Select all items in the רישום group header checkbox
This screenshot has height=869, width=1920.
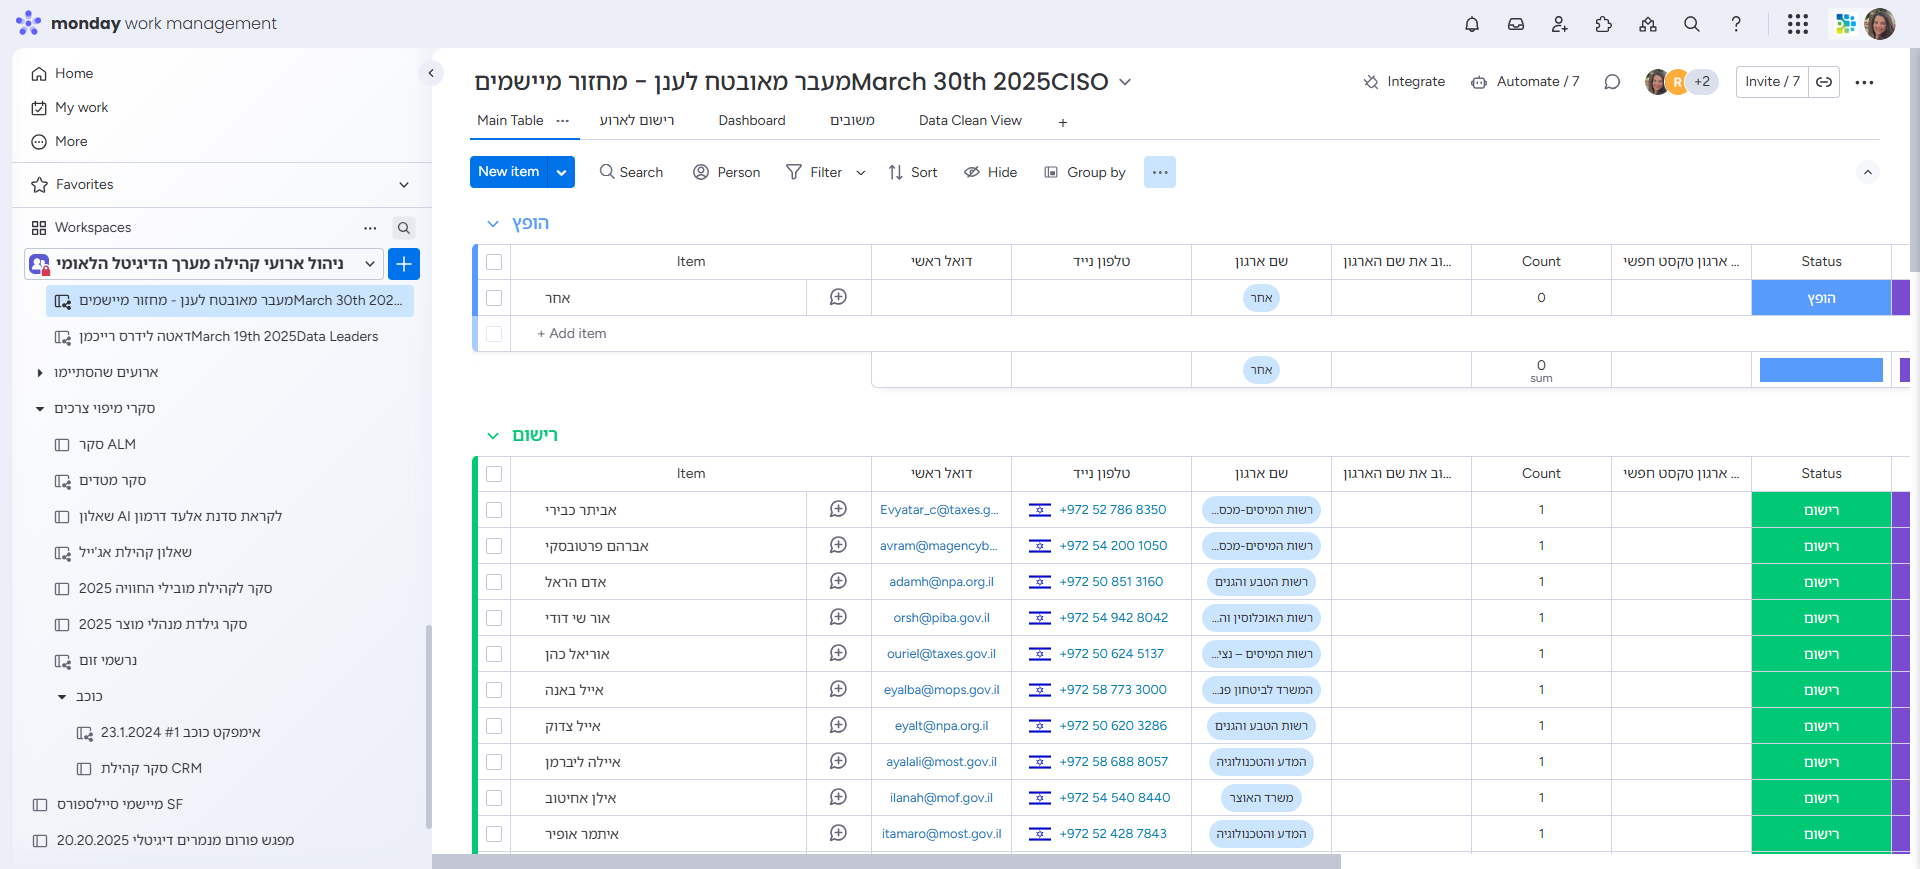click(x=494, y=474)
